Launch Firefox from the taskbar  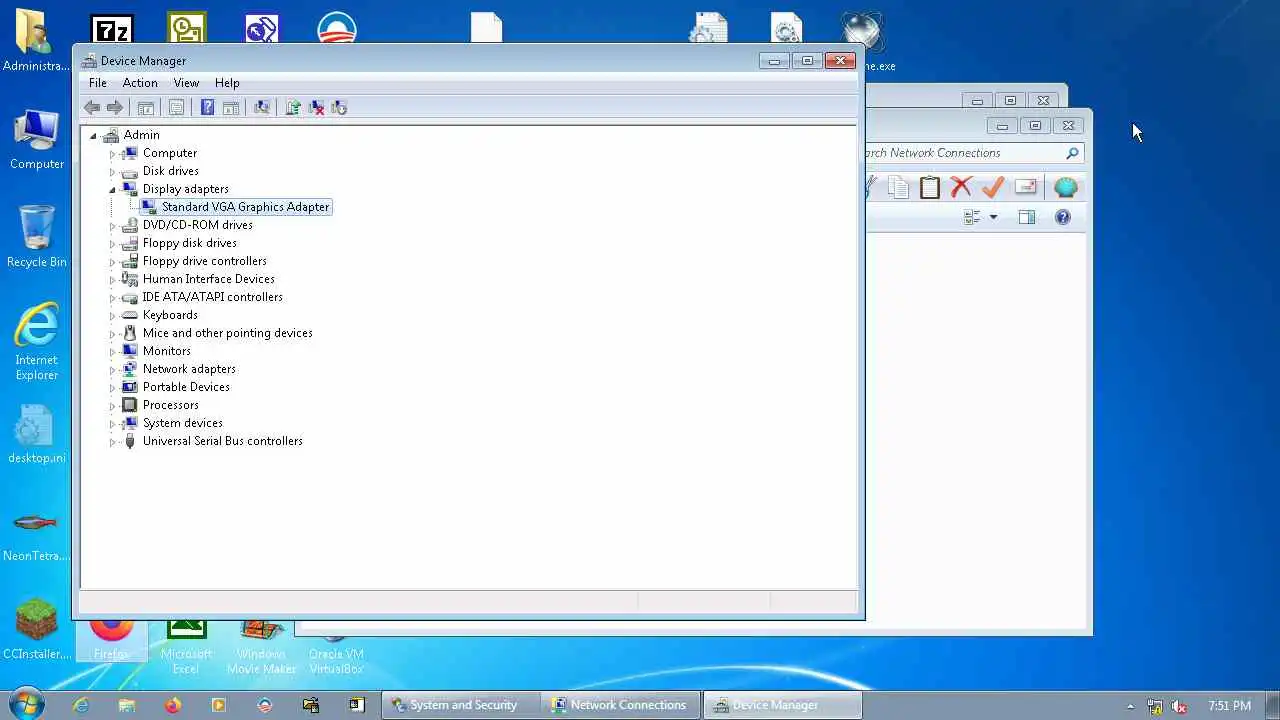(173, 705)
